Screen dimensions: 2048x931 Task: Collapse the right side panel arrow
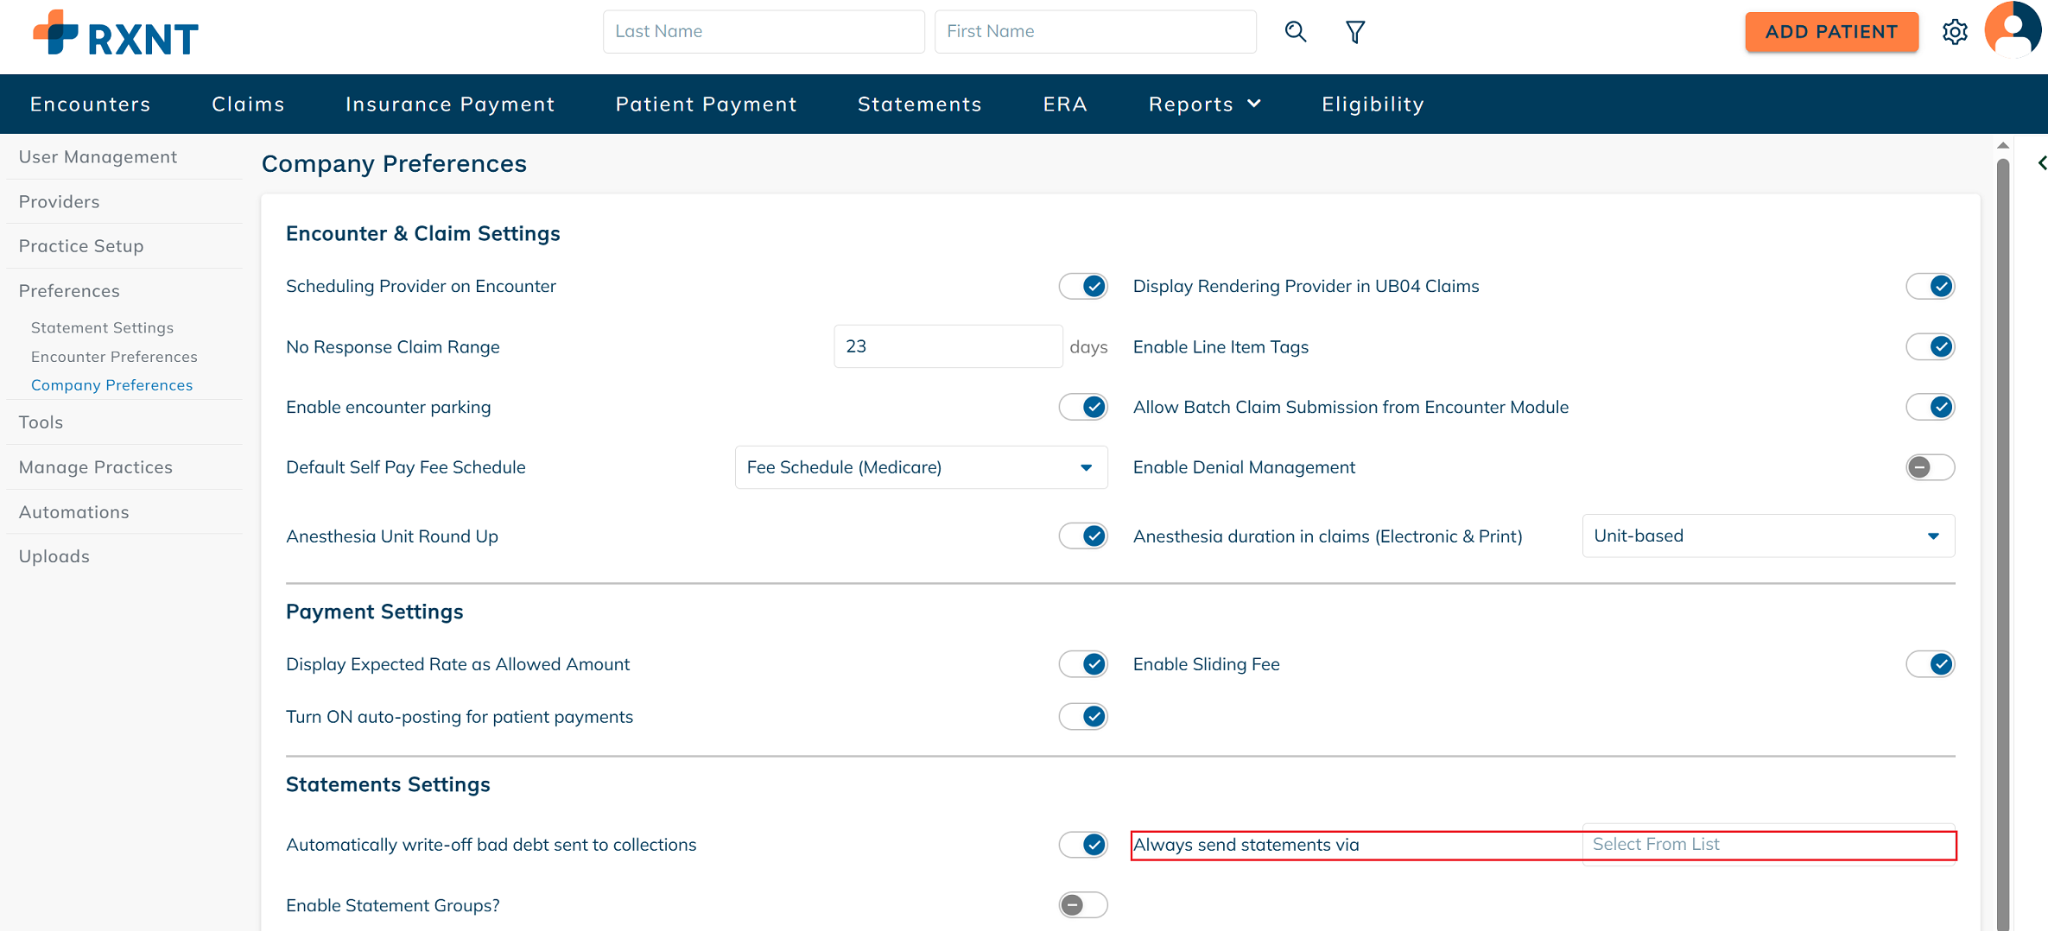coord(2041,163)
